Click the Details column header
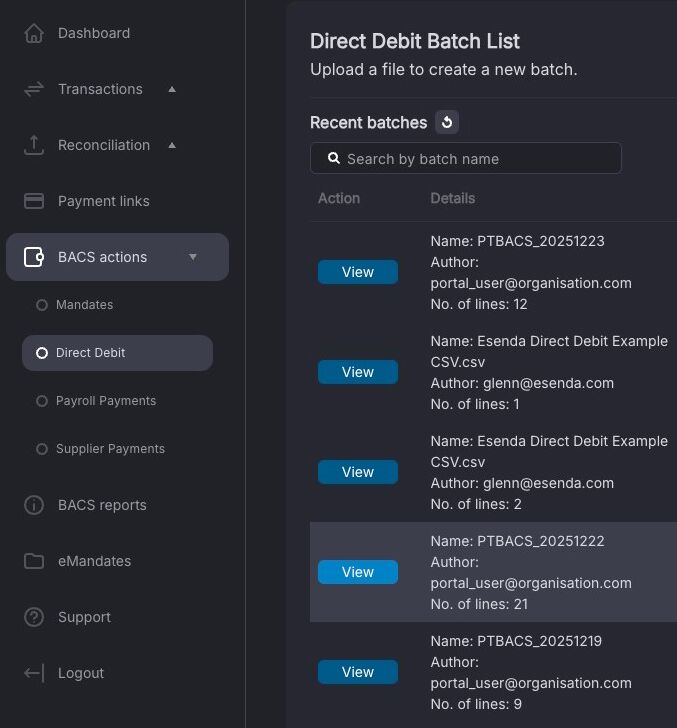The image size is (677, 728). pos(453,198)
